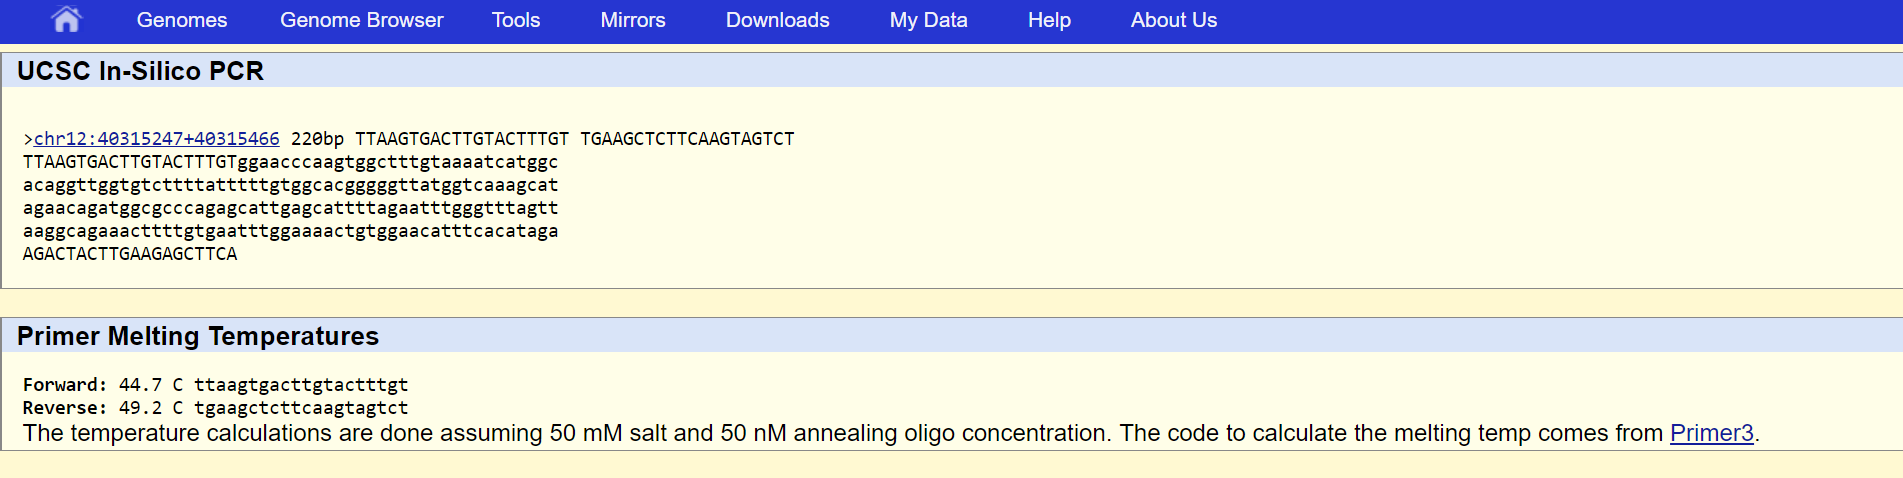
Task: Click the Forward 44.7 C melting temperature line
Action: coord(215,385)
